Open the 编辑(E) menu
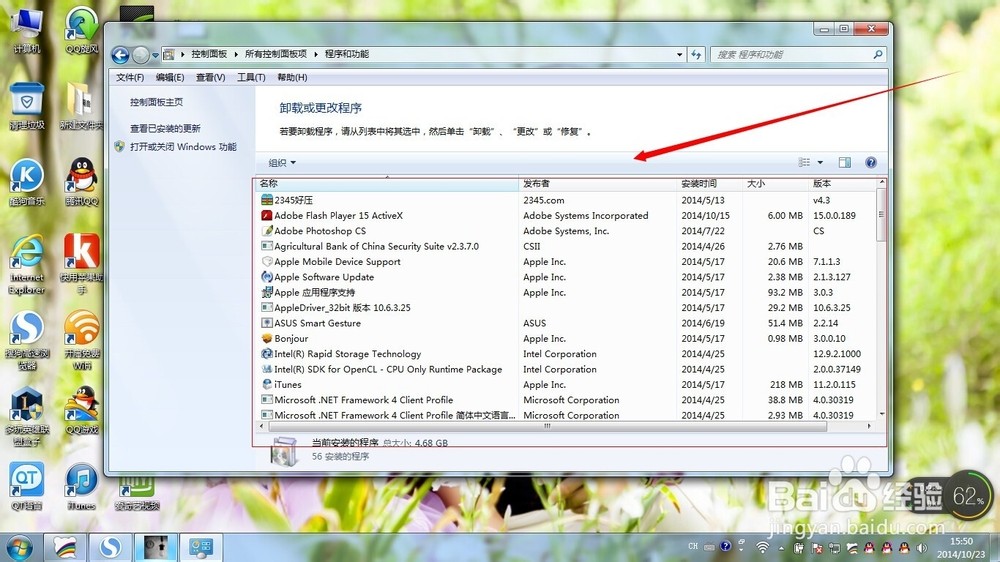Viewport: 1000px width, 562px height. [170, 77]
